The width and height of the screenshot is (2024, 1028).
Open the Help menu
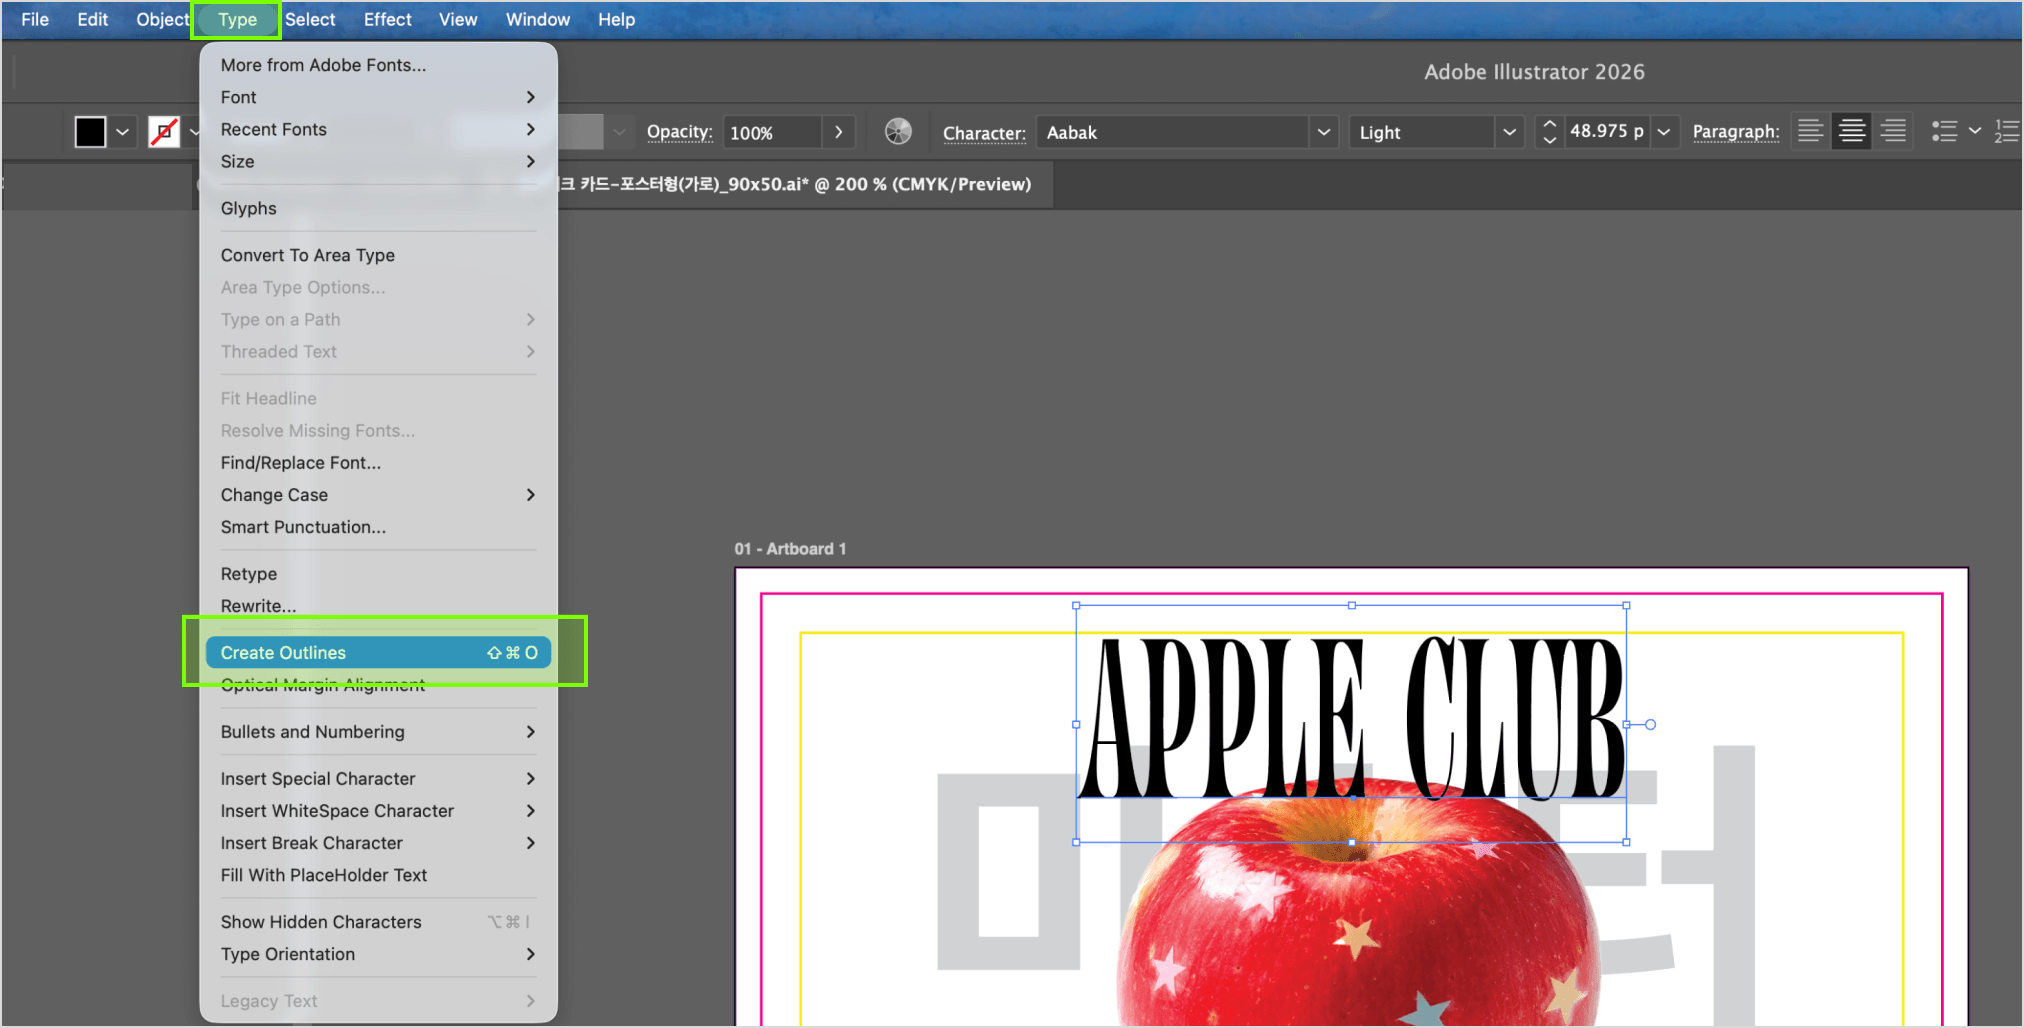pyautogui.click(x=616, y=19)
